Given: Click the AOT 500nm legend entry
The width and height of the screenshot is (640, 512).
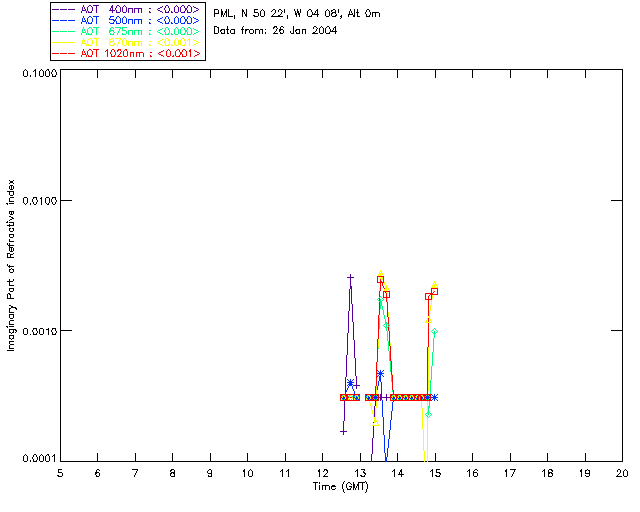Looking at the screenshot, I should pos(127,20).
